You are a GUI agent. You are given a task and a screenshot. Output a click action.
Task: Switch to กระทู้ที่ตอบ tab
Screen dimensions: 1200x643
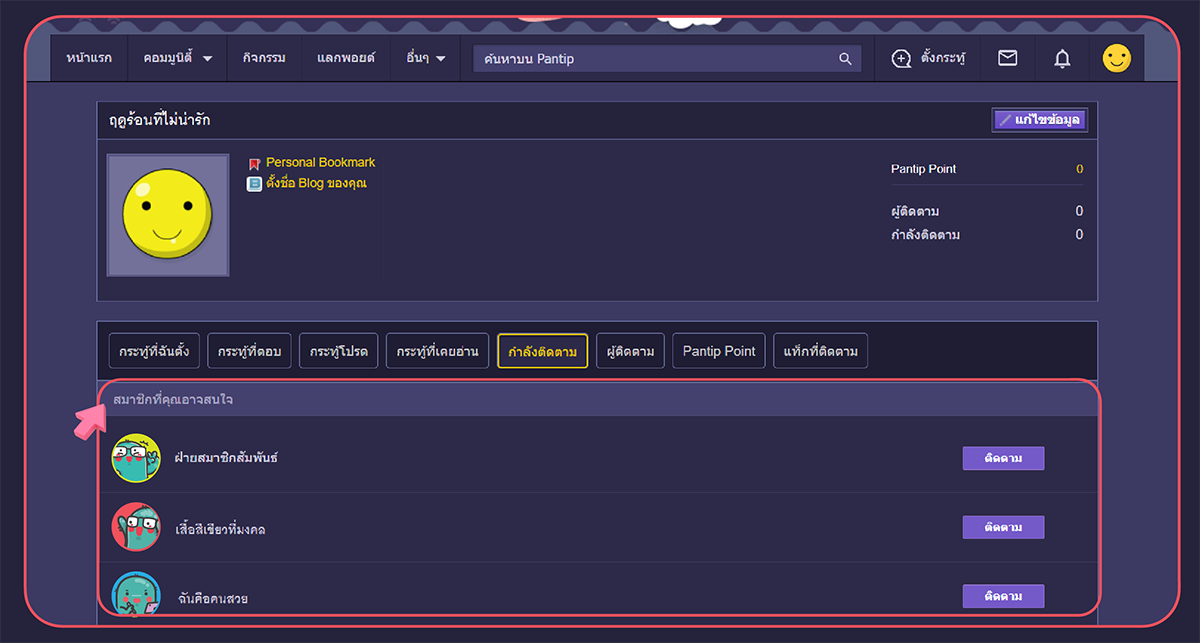point(249,351)
